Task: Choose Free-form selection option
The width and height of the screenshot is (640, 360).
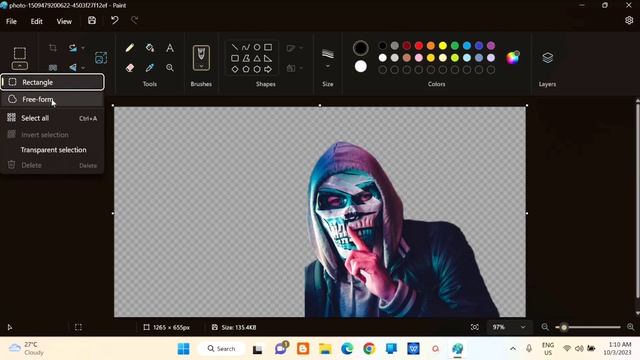Action: click(52, 99)
